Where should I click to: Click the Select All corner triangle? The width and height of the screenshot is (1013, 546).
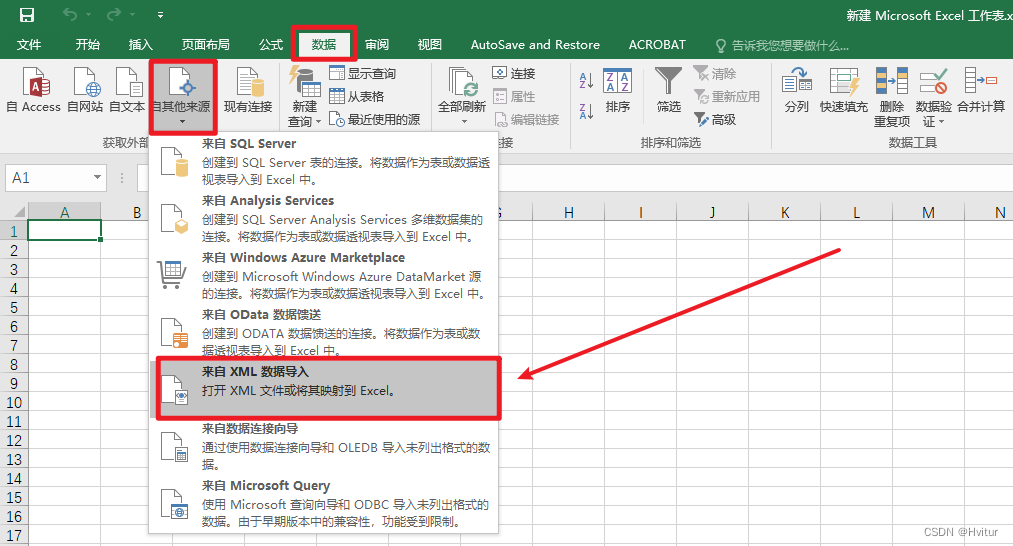(19, 211)
